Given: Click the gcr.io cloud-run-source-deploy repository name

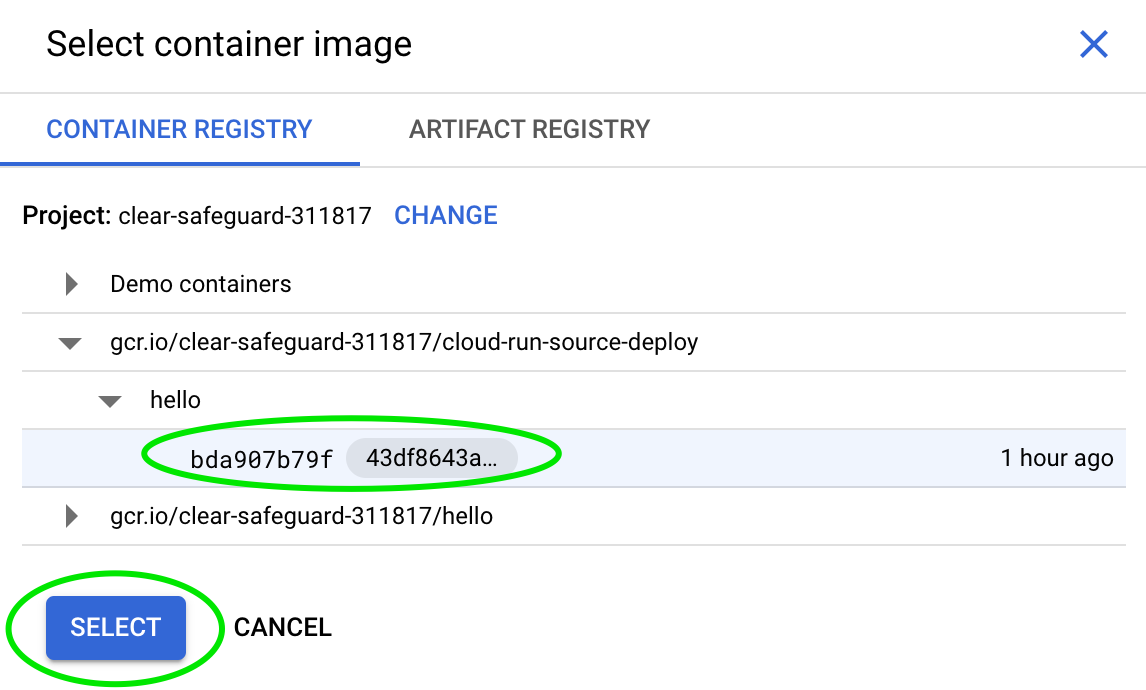Looking at the screenshot, I should pyautogui.click(x=404, y=342).
